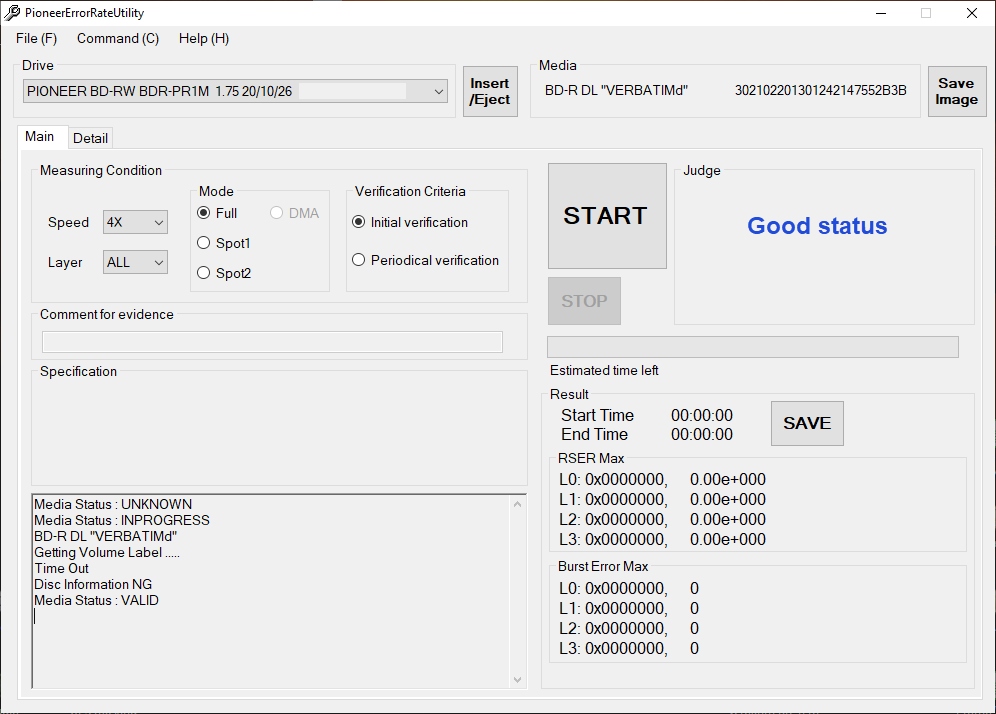Save the measurement result with SAVE
The height and width of the screenshot is (714, 996).
click(807, 423)
